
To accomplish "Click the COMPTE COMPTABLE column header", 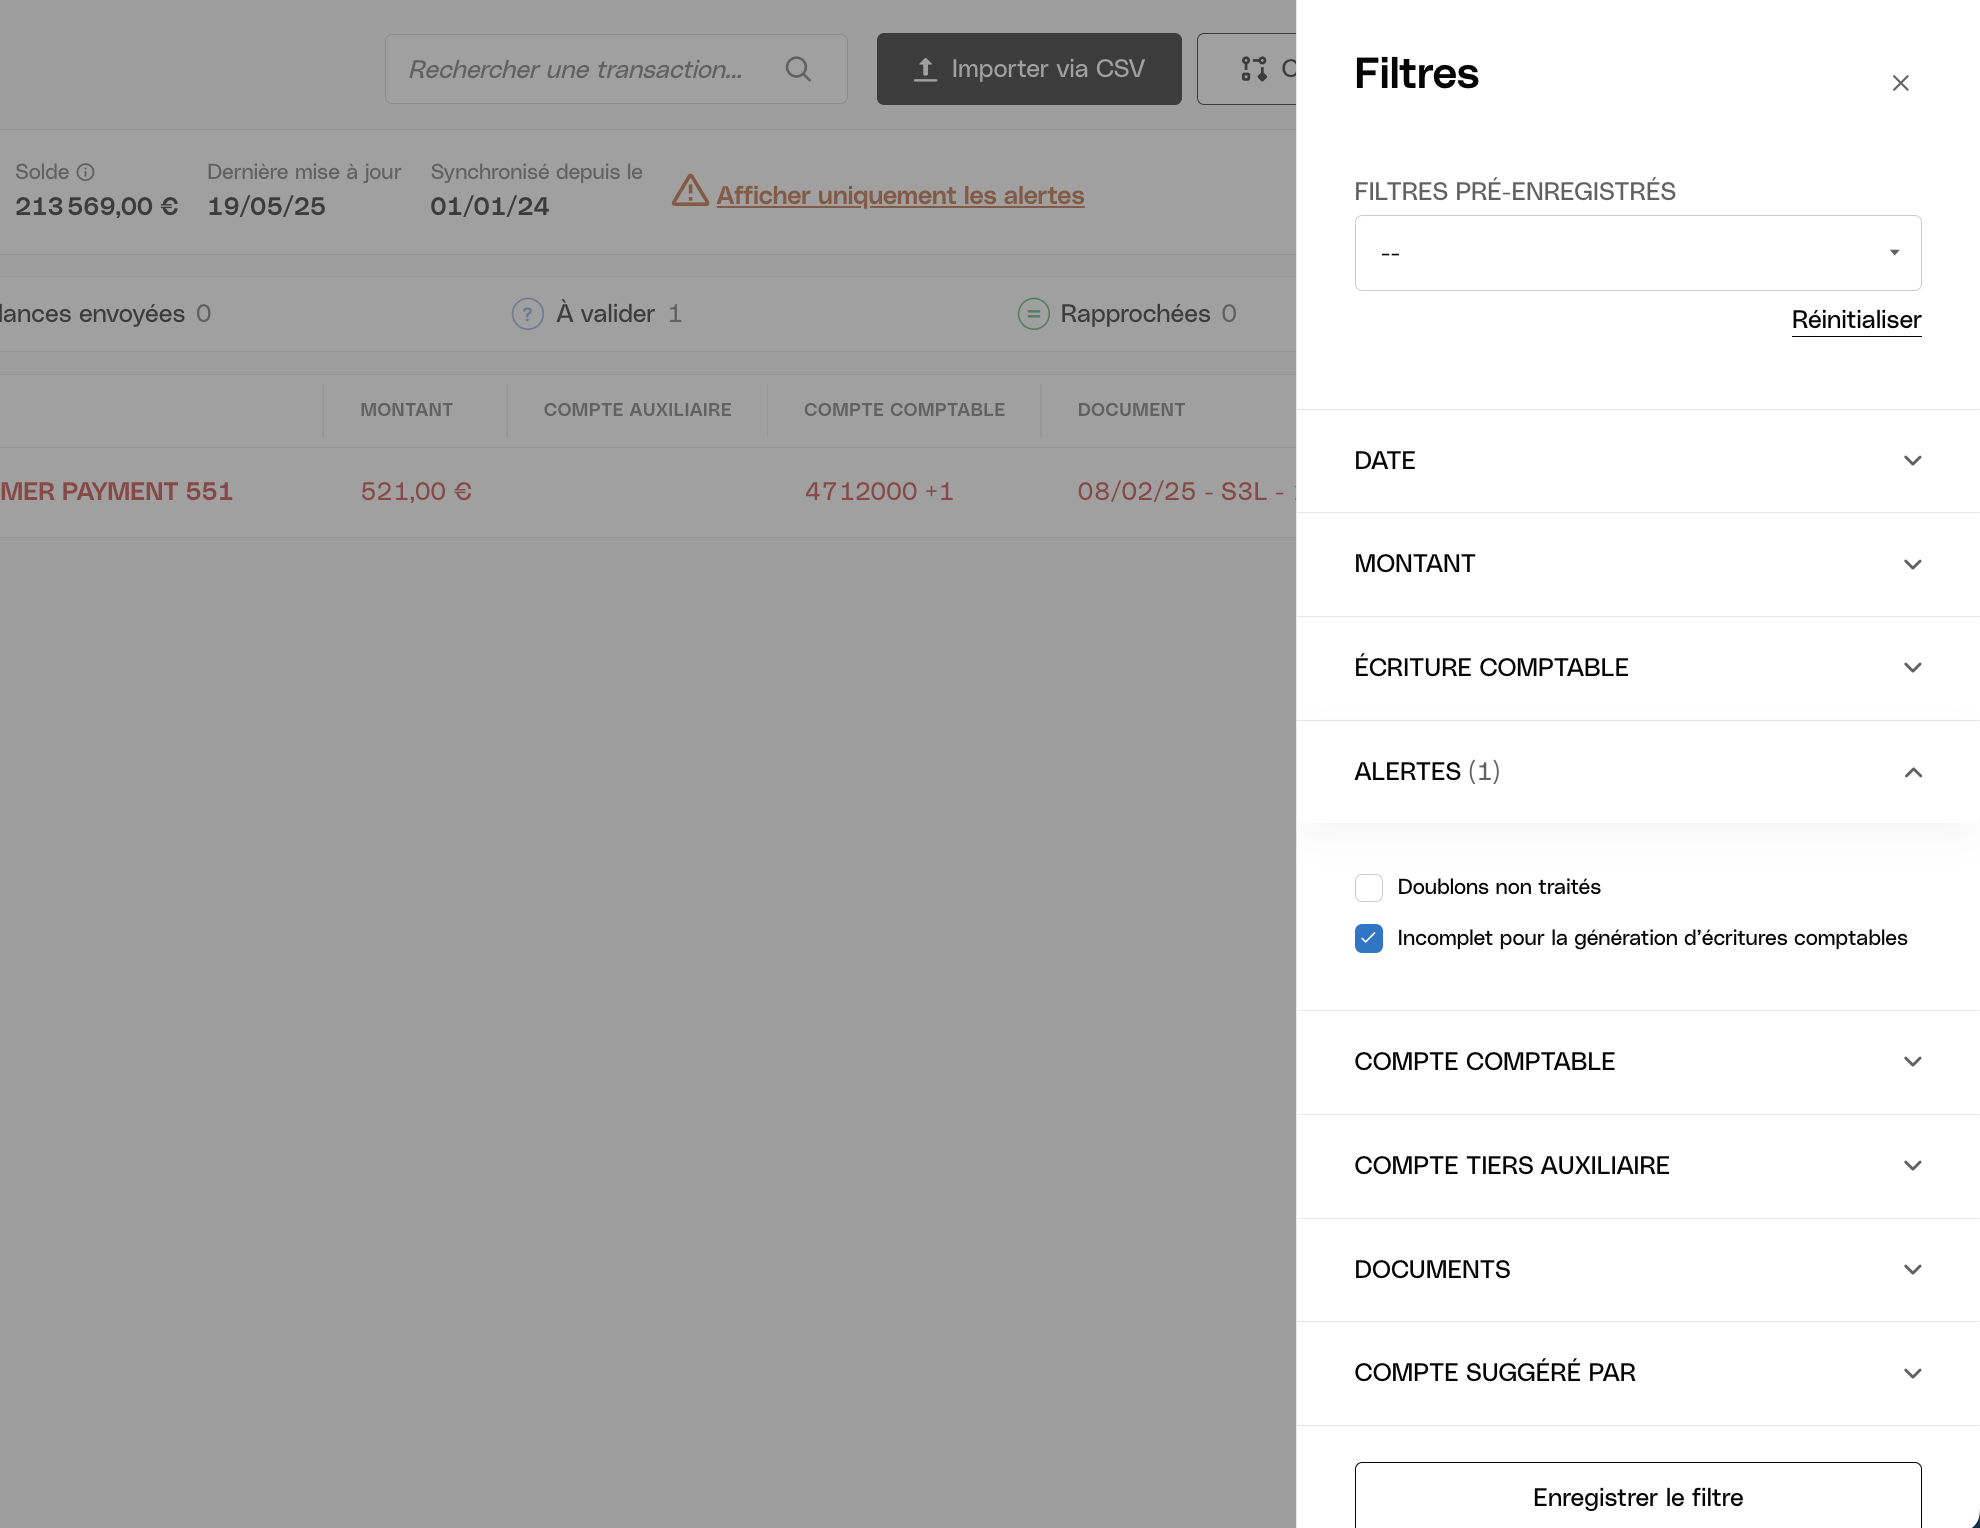I will pyautogui.click(x=904, y=410).
